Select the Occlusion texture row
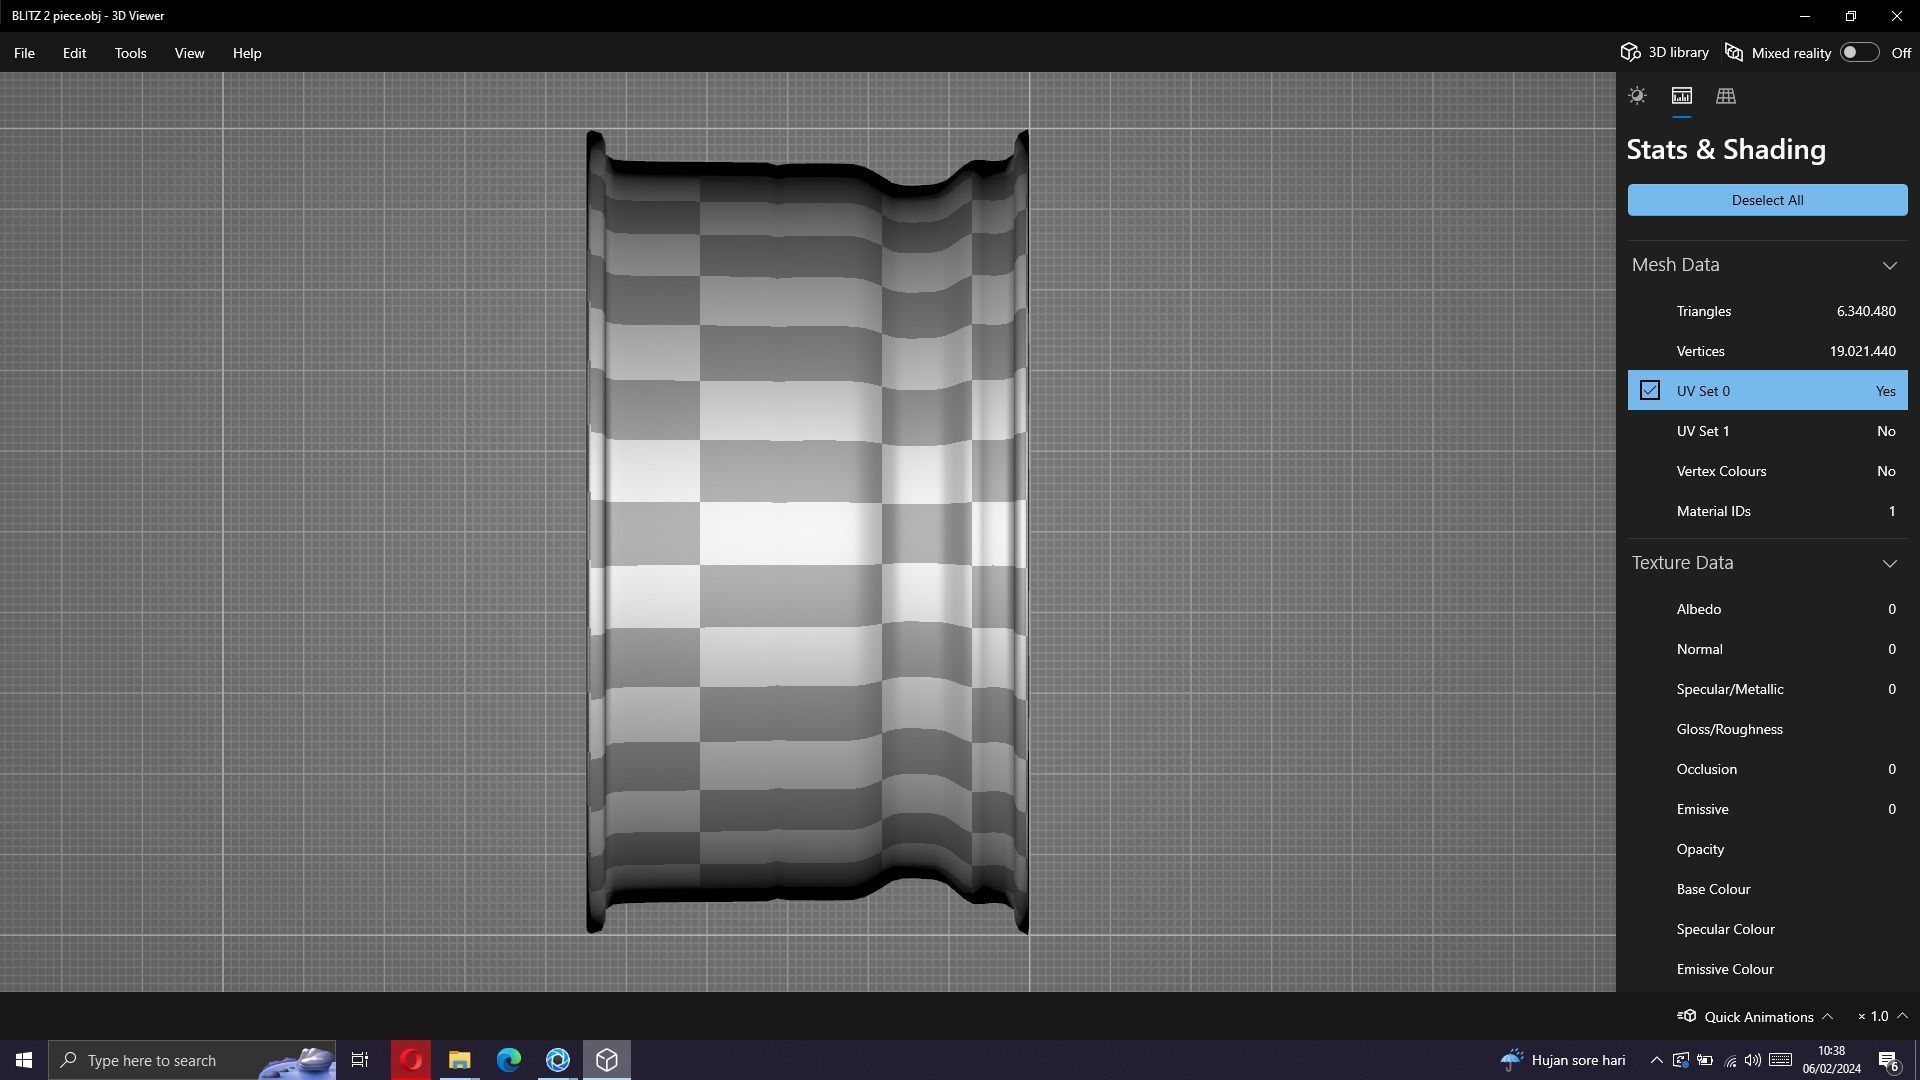1920x1080 pixels. pyautogui.click(x=1767, y=769)
